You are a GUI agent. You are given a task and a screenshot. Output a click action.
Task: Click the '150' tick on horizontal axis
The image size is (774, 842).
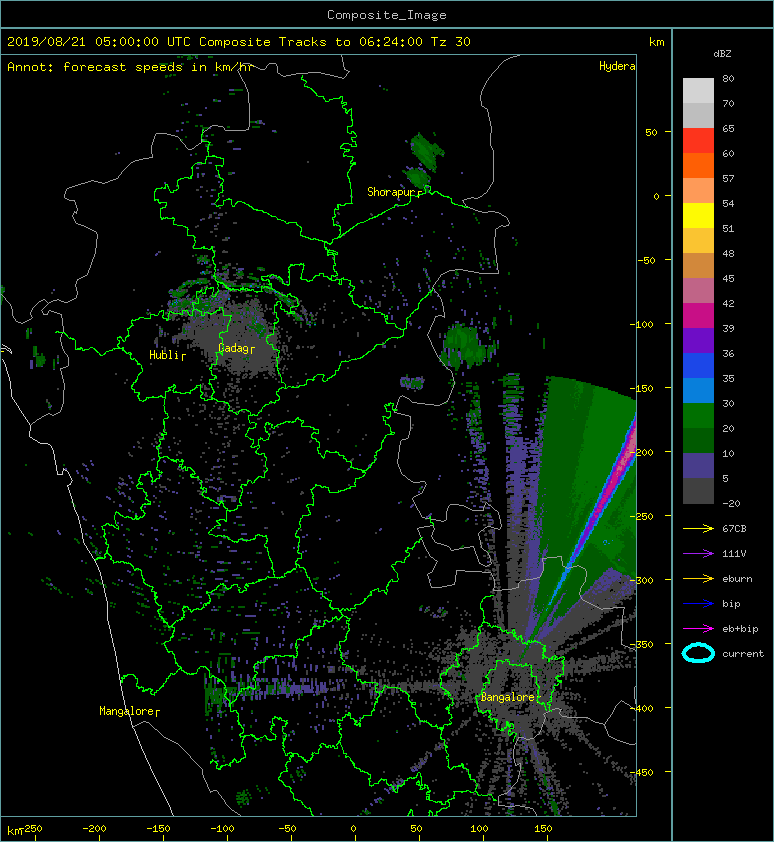(x=543, y=829)
